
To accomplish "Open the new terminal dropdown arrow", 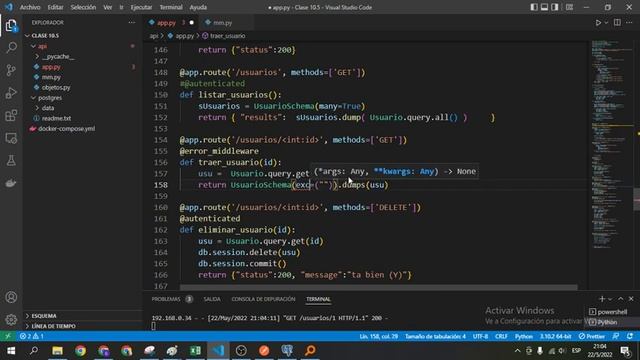I will [x=610, y=299].
